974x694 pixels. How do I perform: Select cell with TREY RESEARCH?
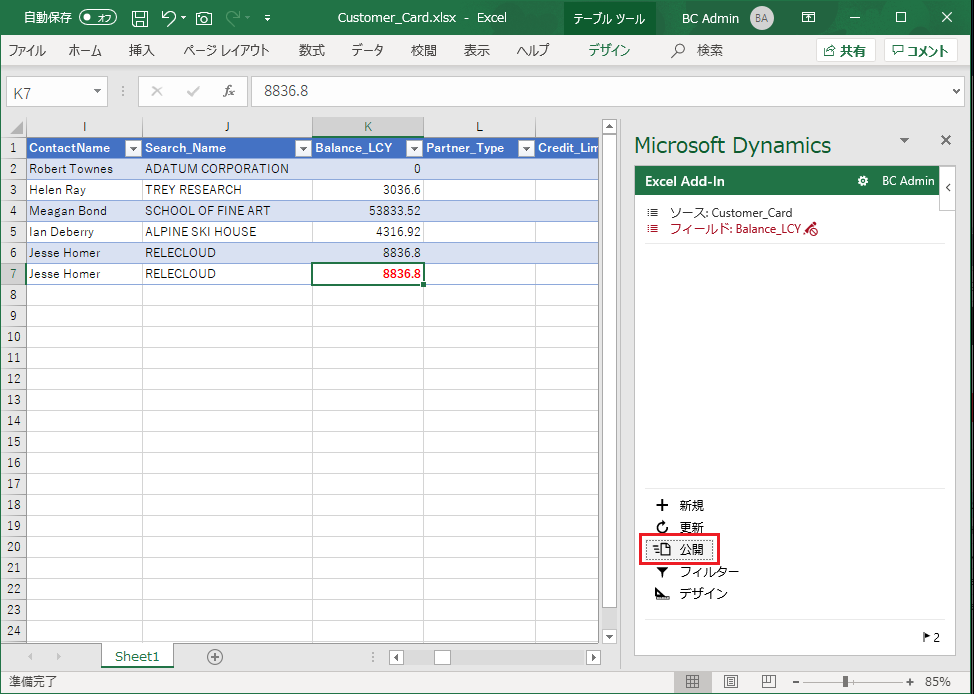coord(227,189)
